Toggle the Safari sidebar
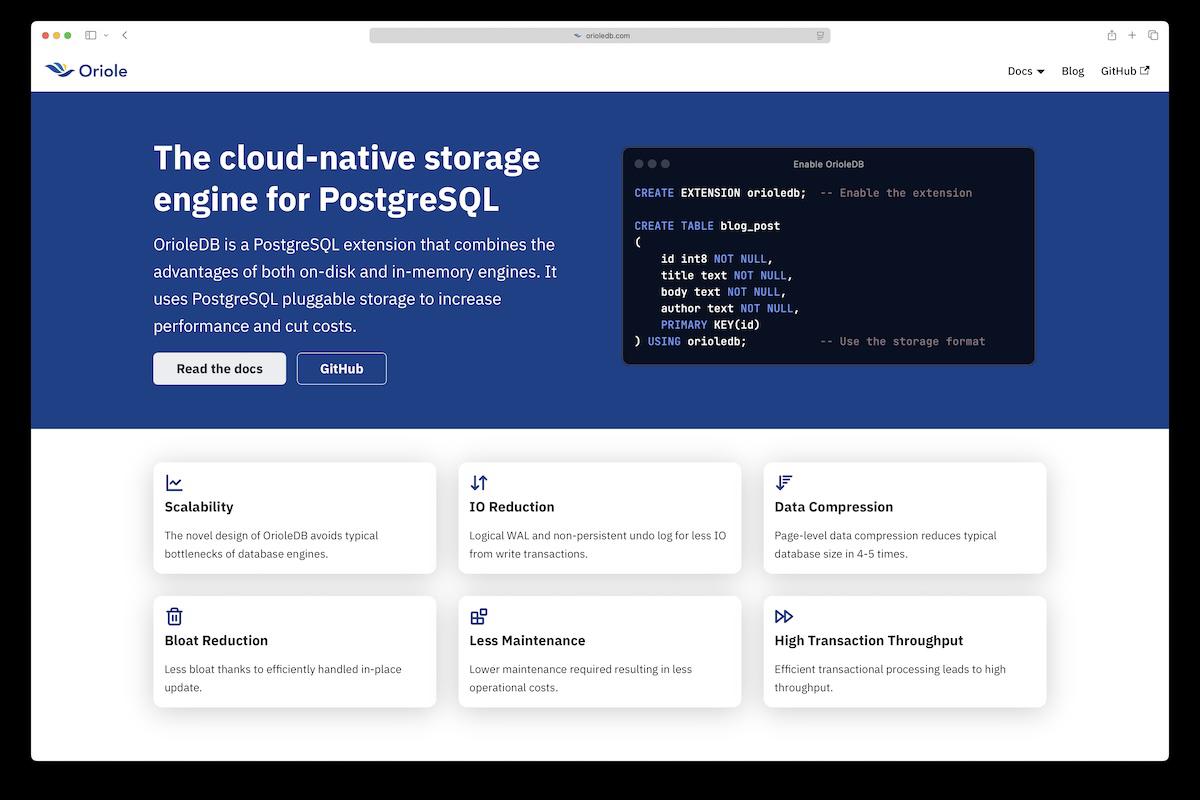1200x800 pixels. 90,35
